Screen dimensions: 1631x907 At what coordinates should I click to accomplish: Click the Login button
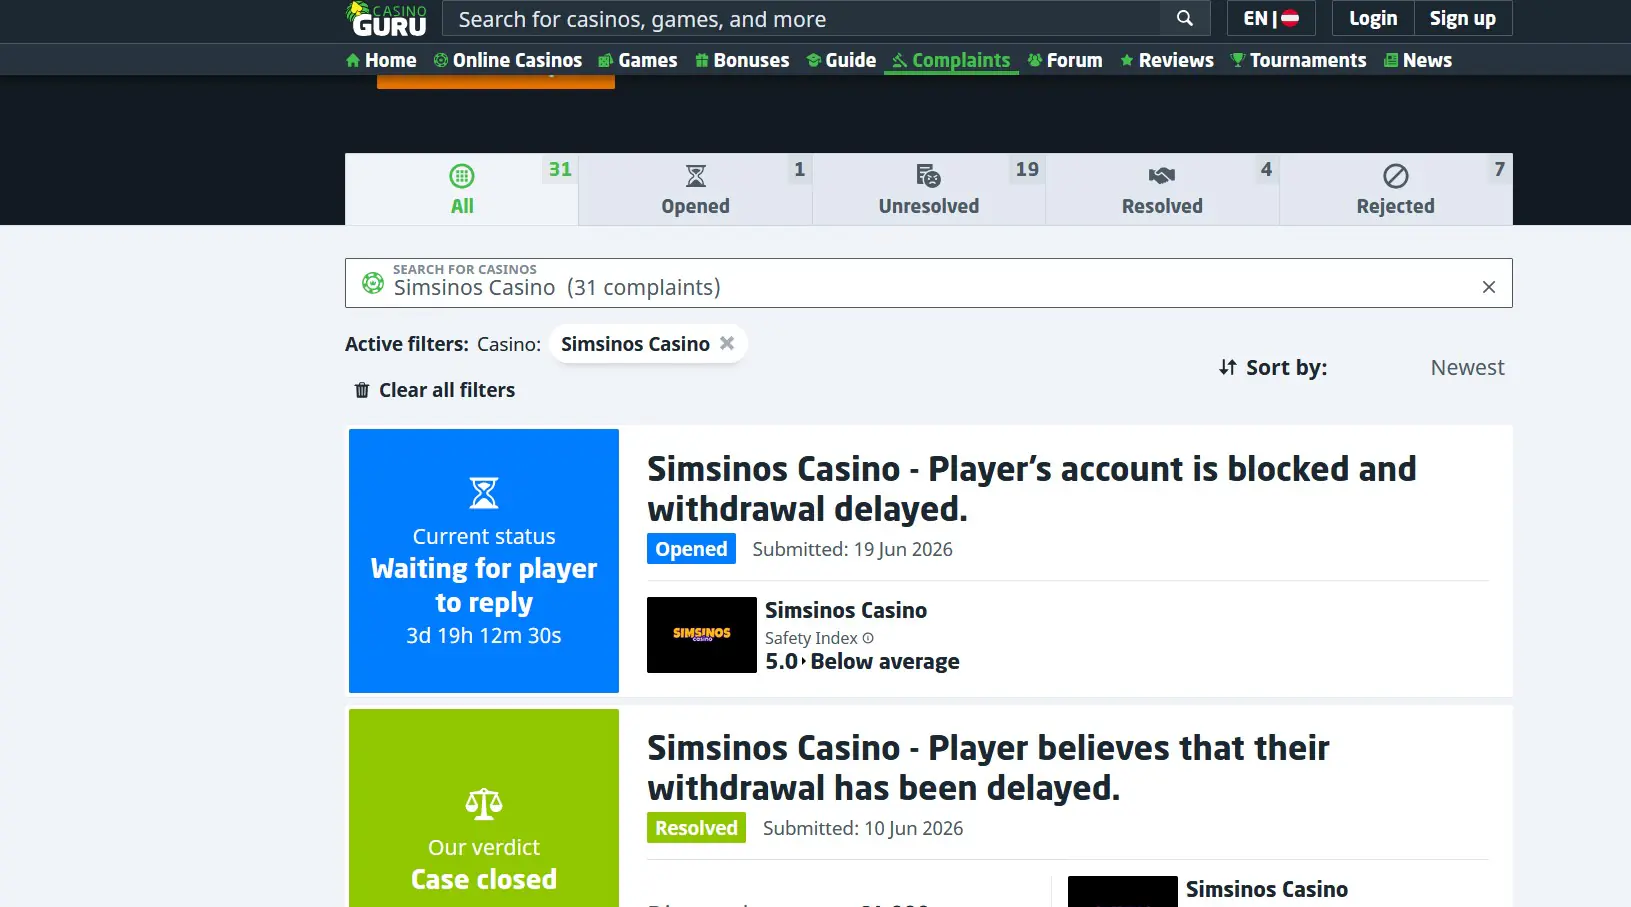[1373, 18]
